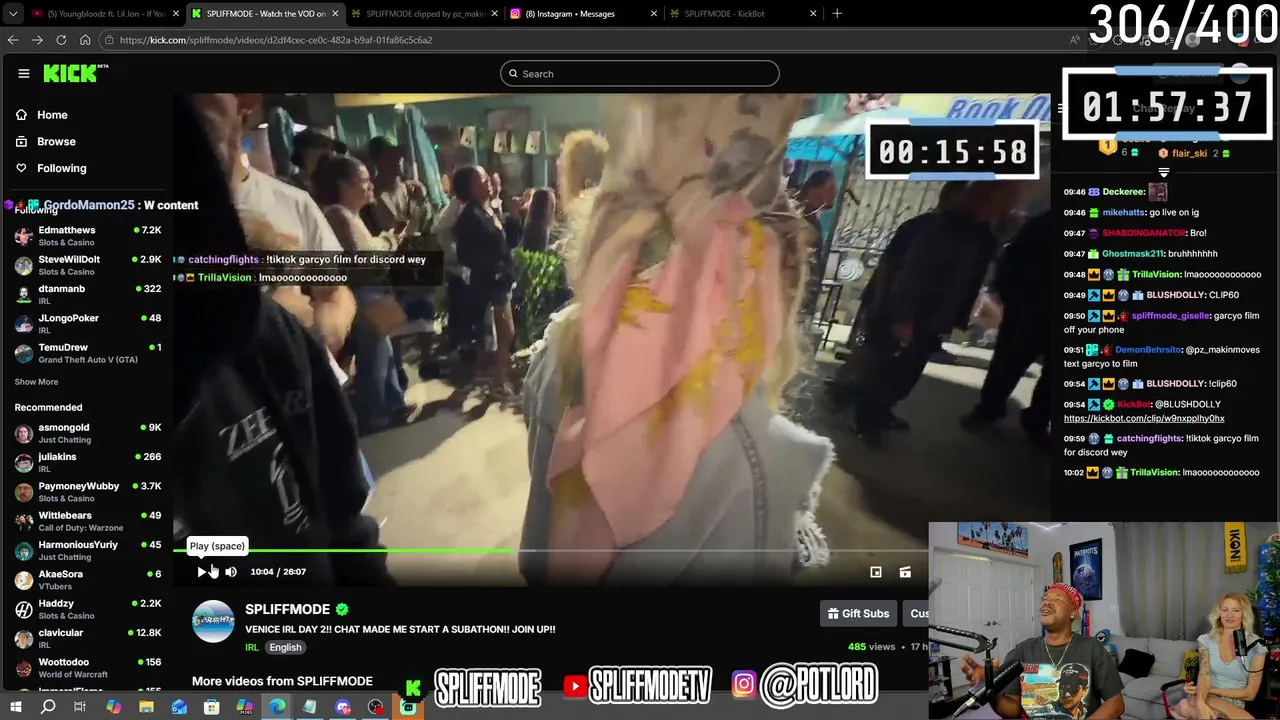
Task: Open a new browser tab
Action: 837,14
